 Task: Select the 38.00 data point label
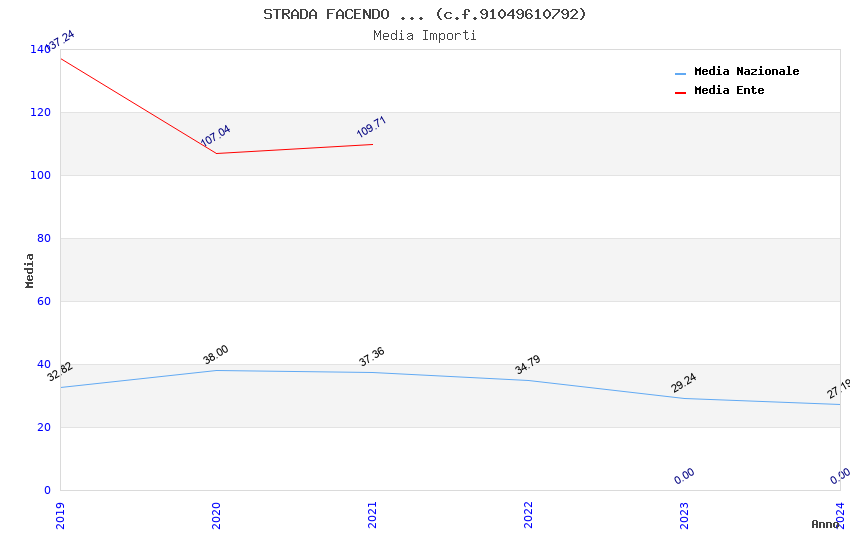tap(215, 355)
